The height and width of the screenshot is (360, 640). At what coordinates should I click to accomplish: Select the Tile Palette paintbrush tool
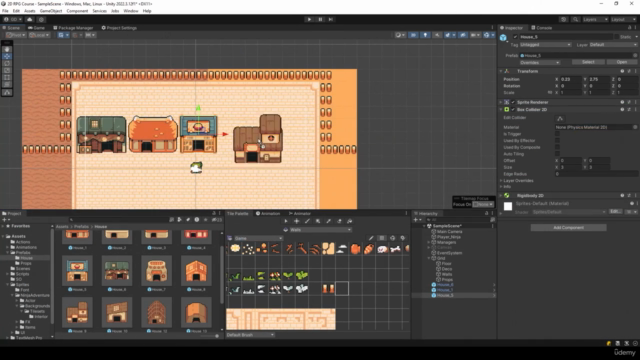[307, 221]
